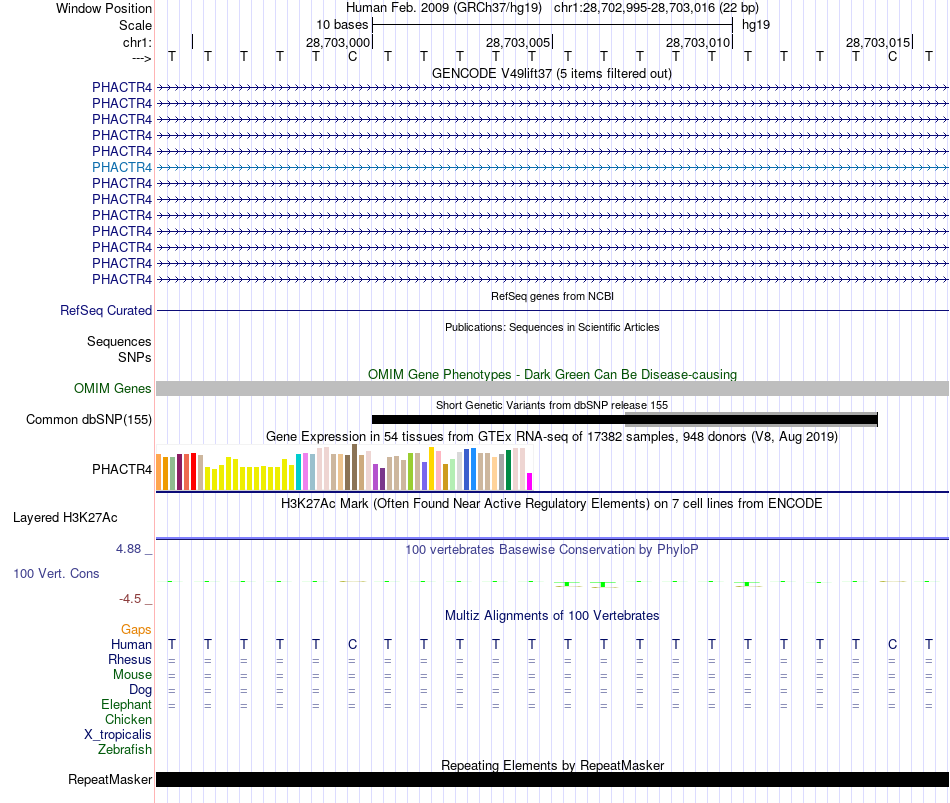
Task: Open the Short Genetic Variants from dbSNP title
Action: point(552,405)
